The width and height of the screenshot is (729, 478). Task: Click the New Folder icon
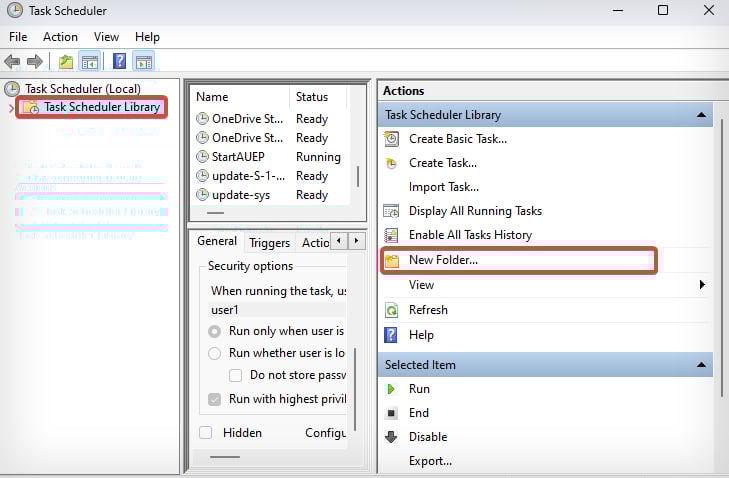point(392,261)
